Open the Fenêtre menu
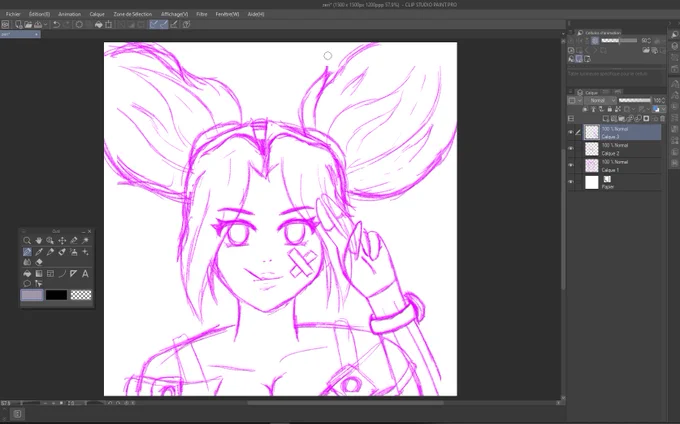 (227, 14)
